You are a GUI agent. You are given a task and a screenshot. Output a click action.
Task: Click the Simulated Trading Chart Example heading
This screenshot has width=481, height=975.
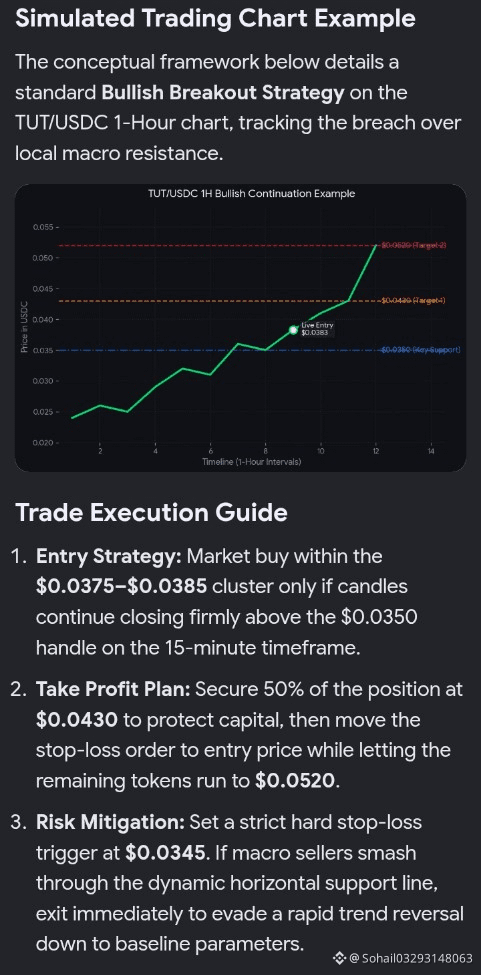click(x=215, y=19)
